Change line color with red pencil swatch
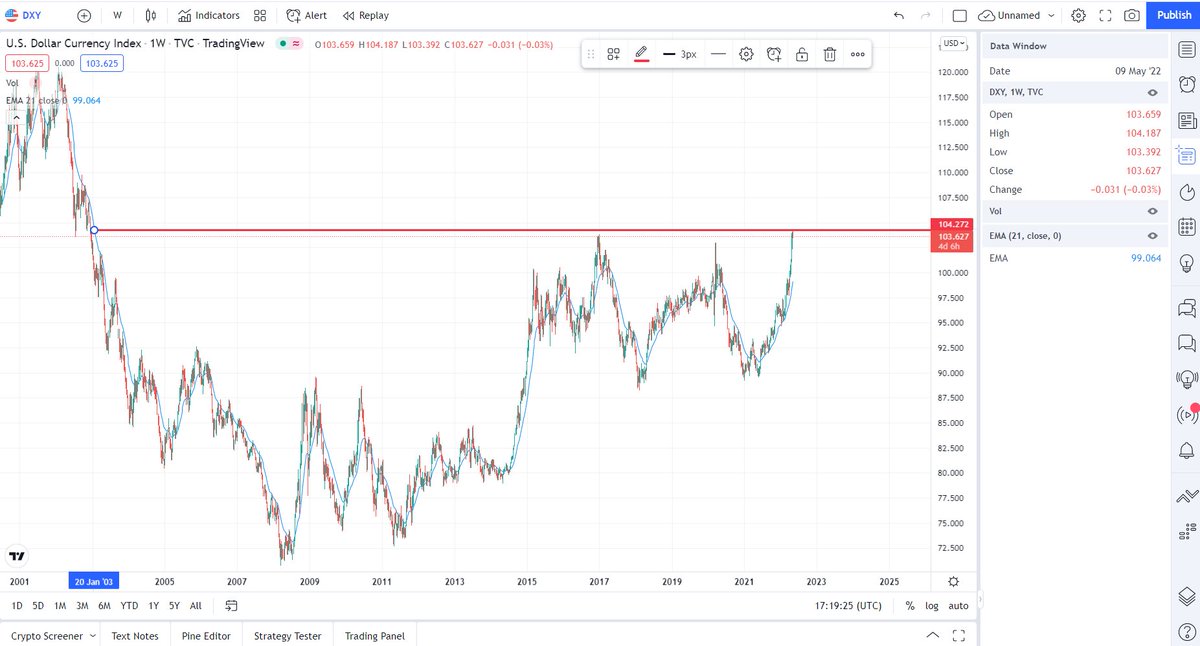Image resolution: width=1200 pixels, height=646 pixels. tap(641, 54)
